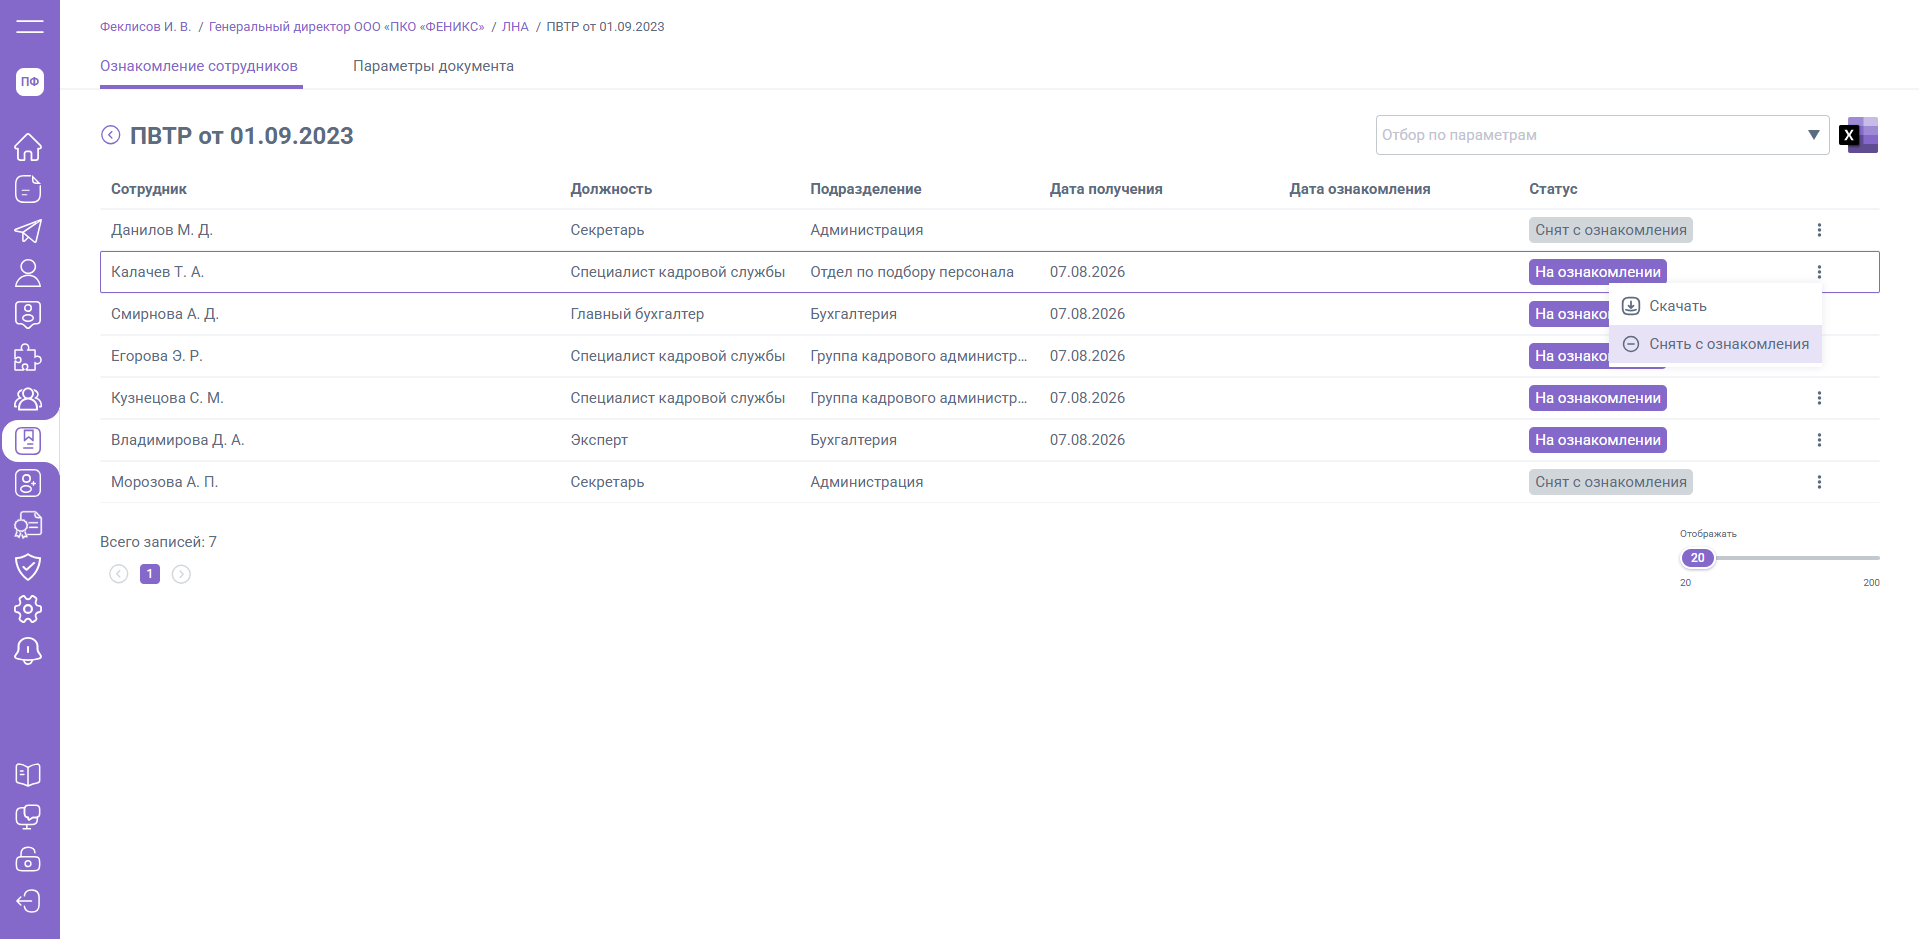Viewport: 1919px width, 939px height.
Task: Sort by Дата ознакомления column header
Action: point(1360,189)
